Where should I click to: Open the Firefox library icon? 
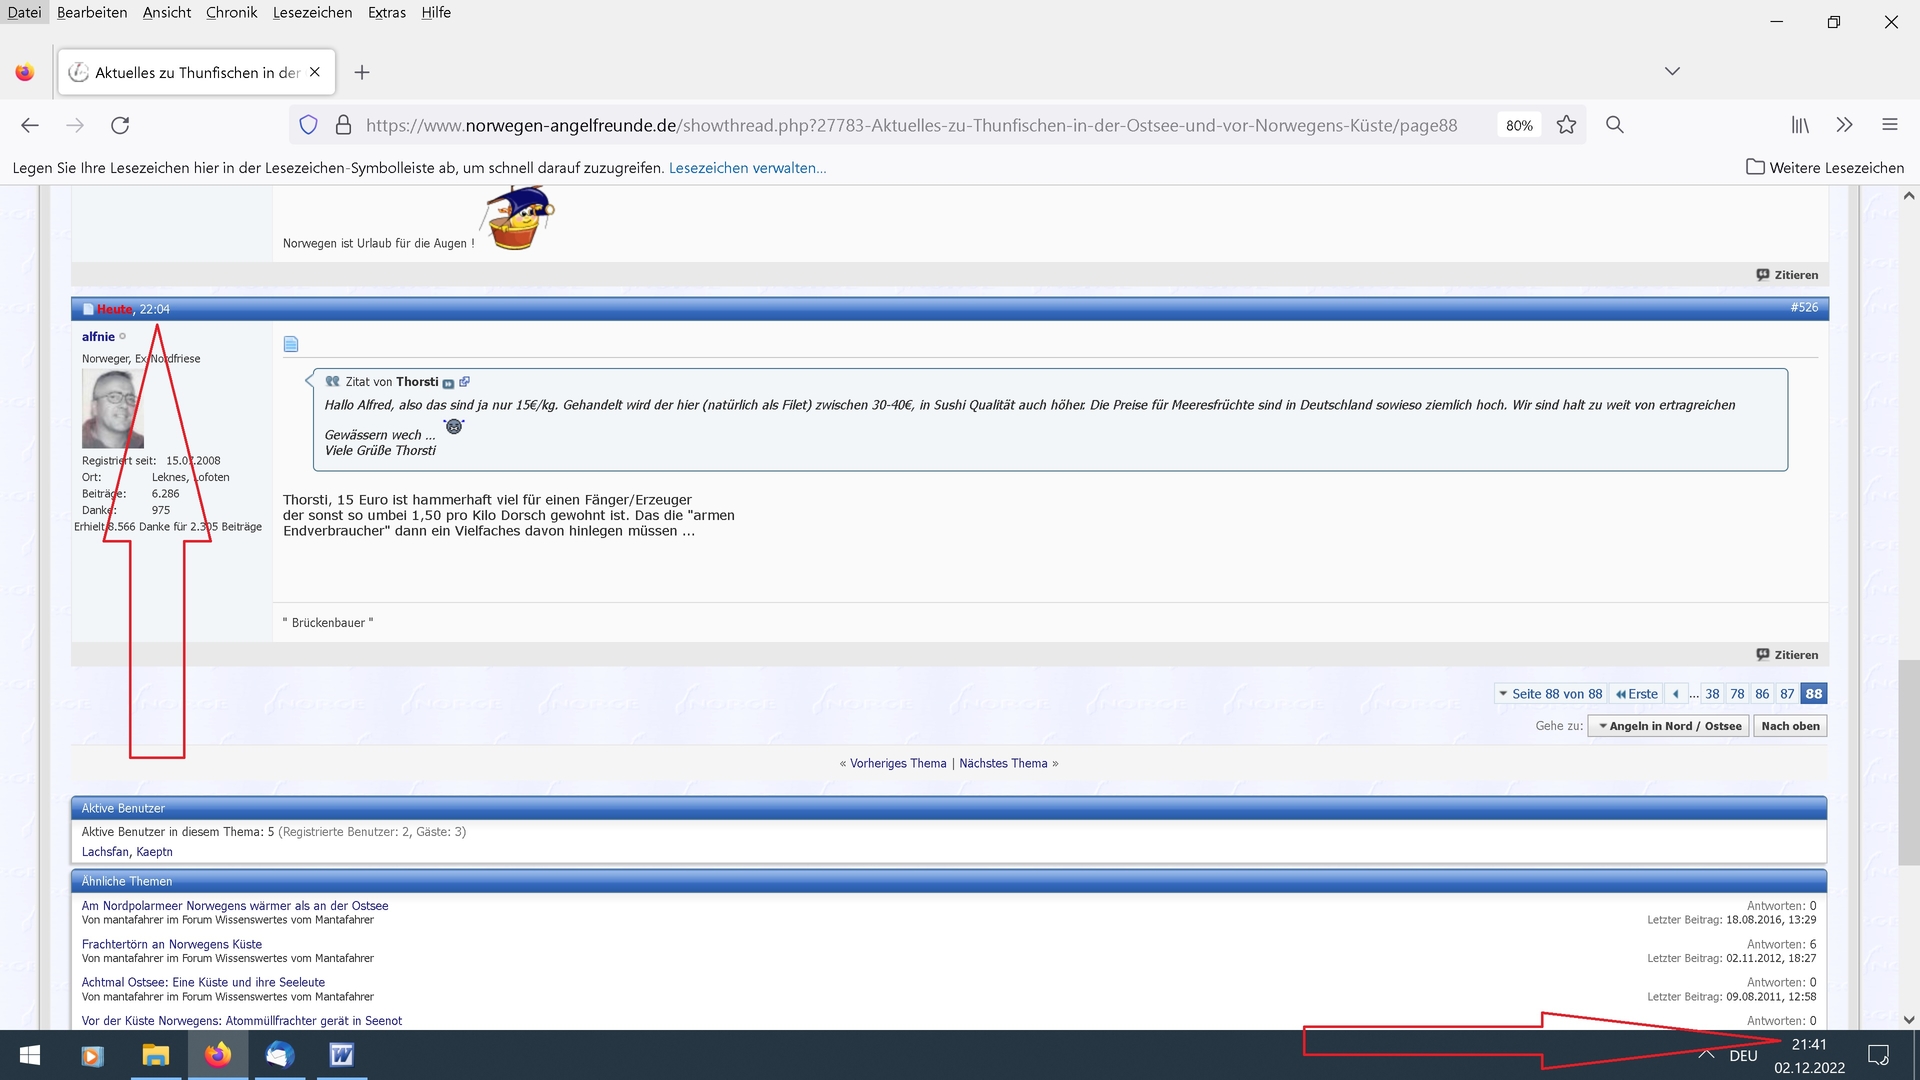1800,125
